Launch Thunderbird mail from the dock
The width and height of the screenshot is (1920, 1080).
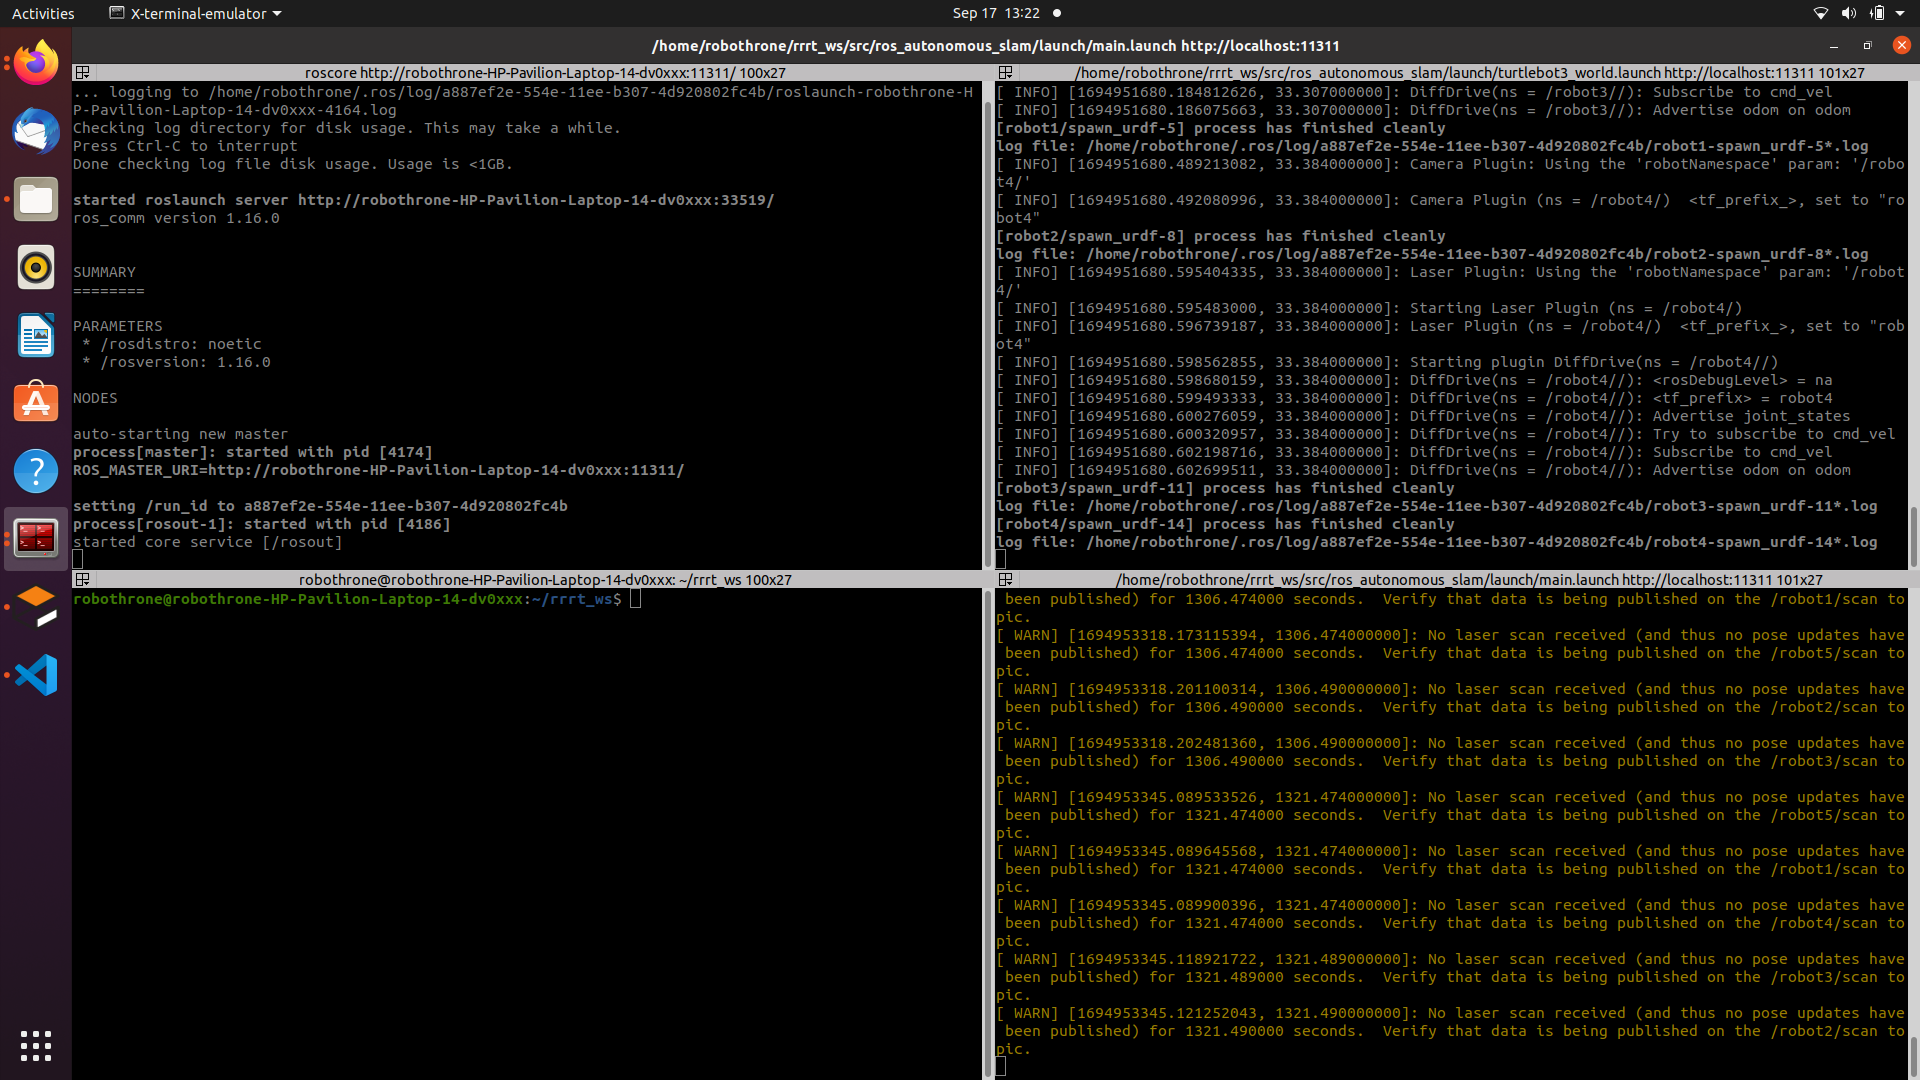pos(35,131)
